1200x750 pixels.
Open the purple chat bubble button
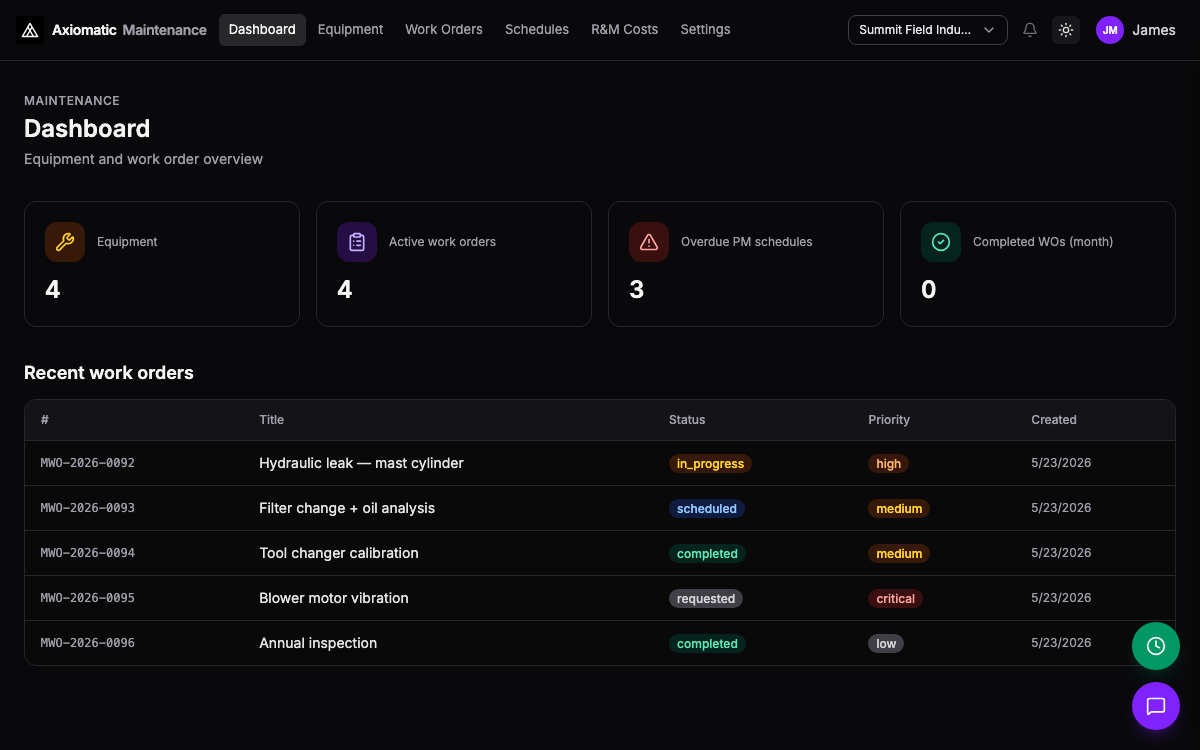[x=1156, y=706]
